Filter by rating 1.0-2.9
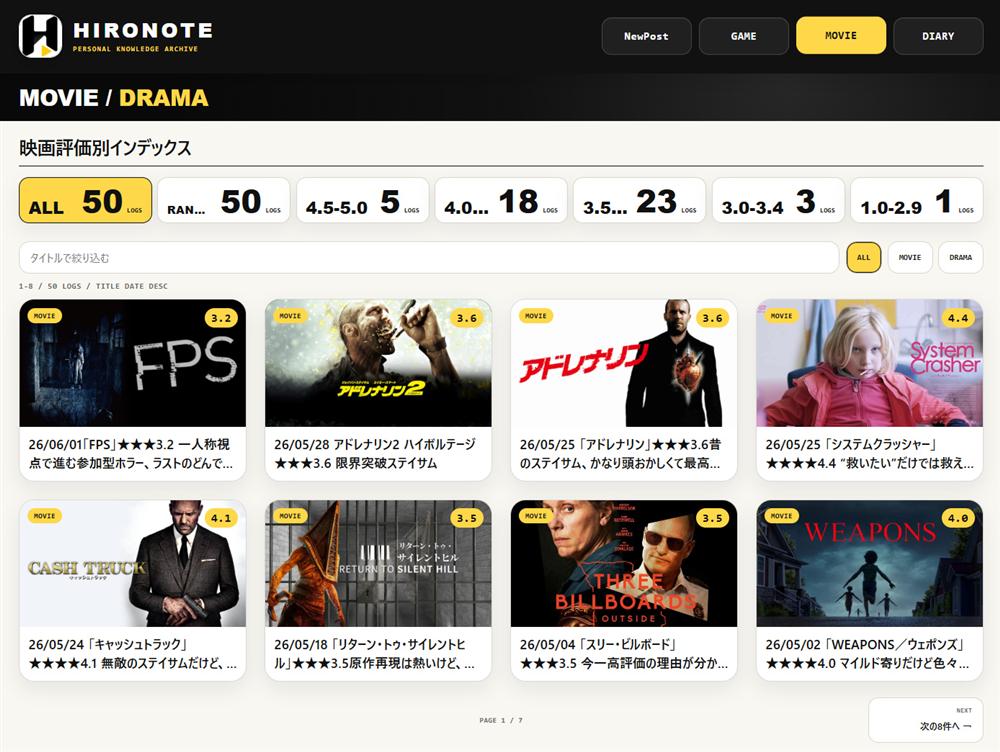Viewport: 1000px width, 752px height. point(917,200)
